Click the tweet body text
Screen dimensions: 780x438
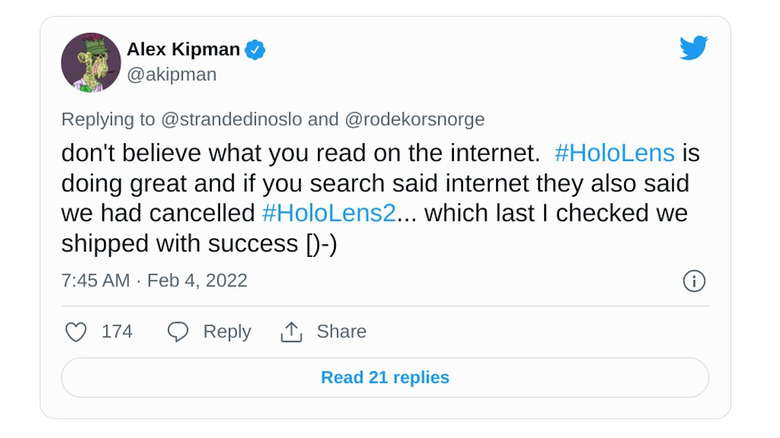(381, 198)
